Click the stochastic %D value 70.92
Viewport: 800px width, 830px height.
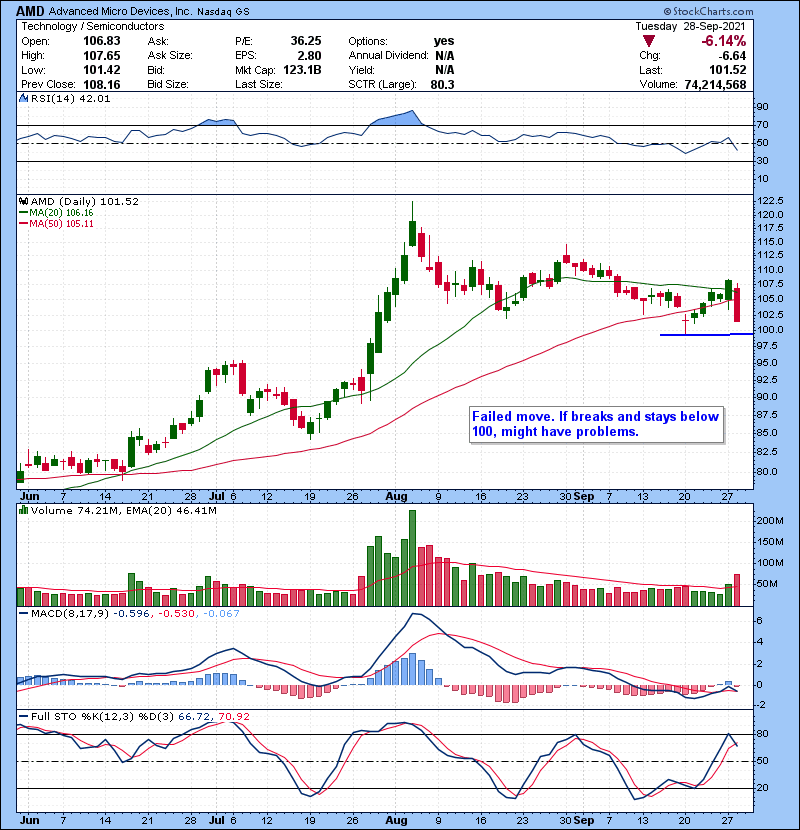[233, 717]
